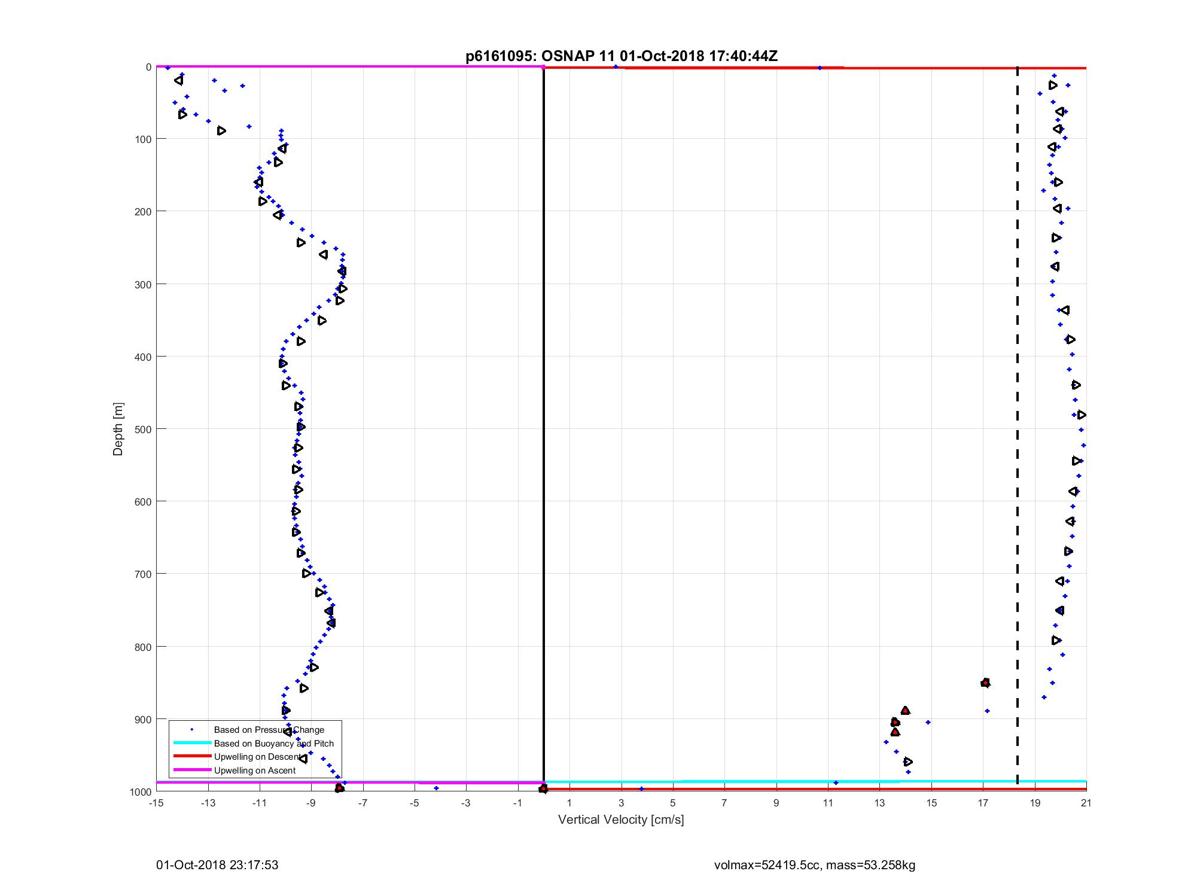Click x-axis tick label '13'
Image resolution: width=1200 pixels, height=889 pixels.
[880, 802]
